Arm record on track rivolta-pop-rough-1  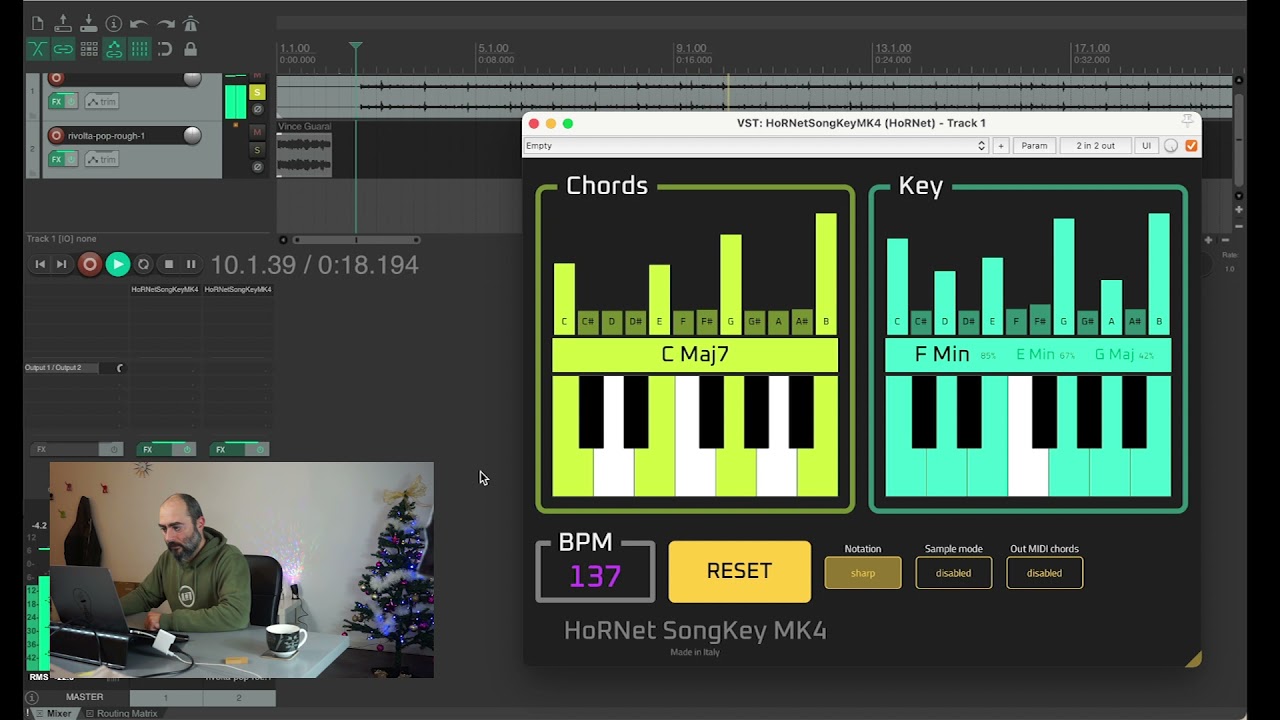pos(56,135)
